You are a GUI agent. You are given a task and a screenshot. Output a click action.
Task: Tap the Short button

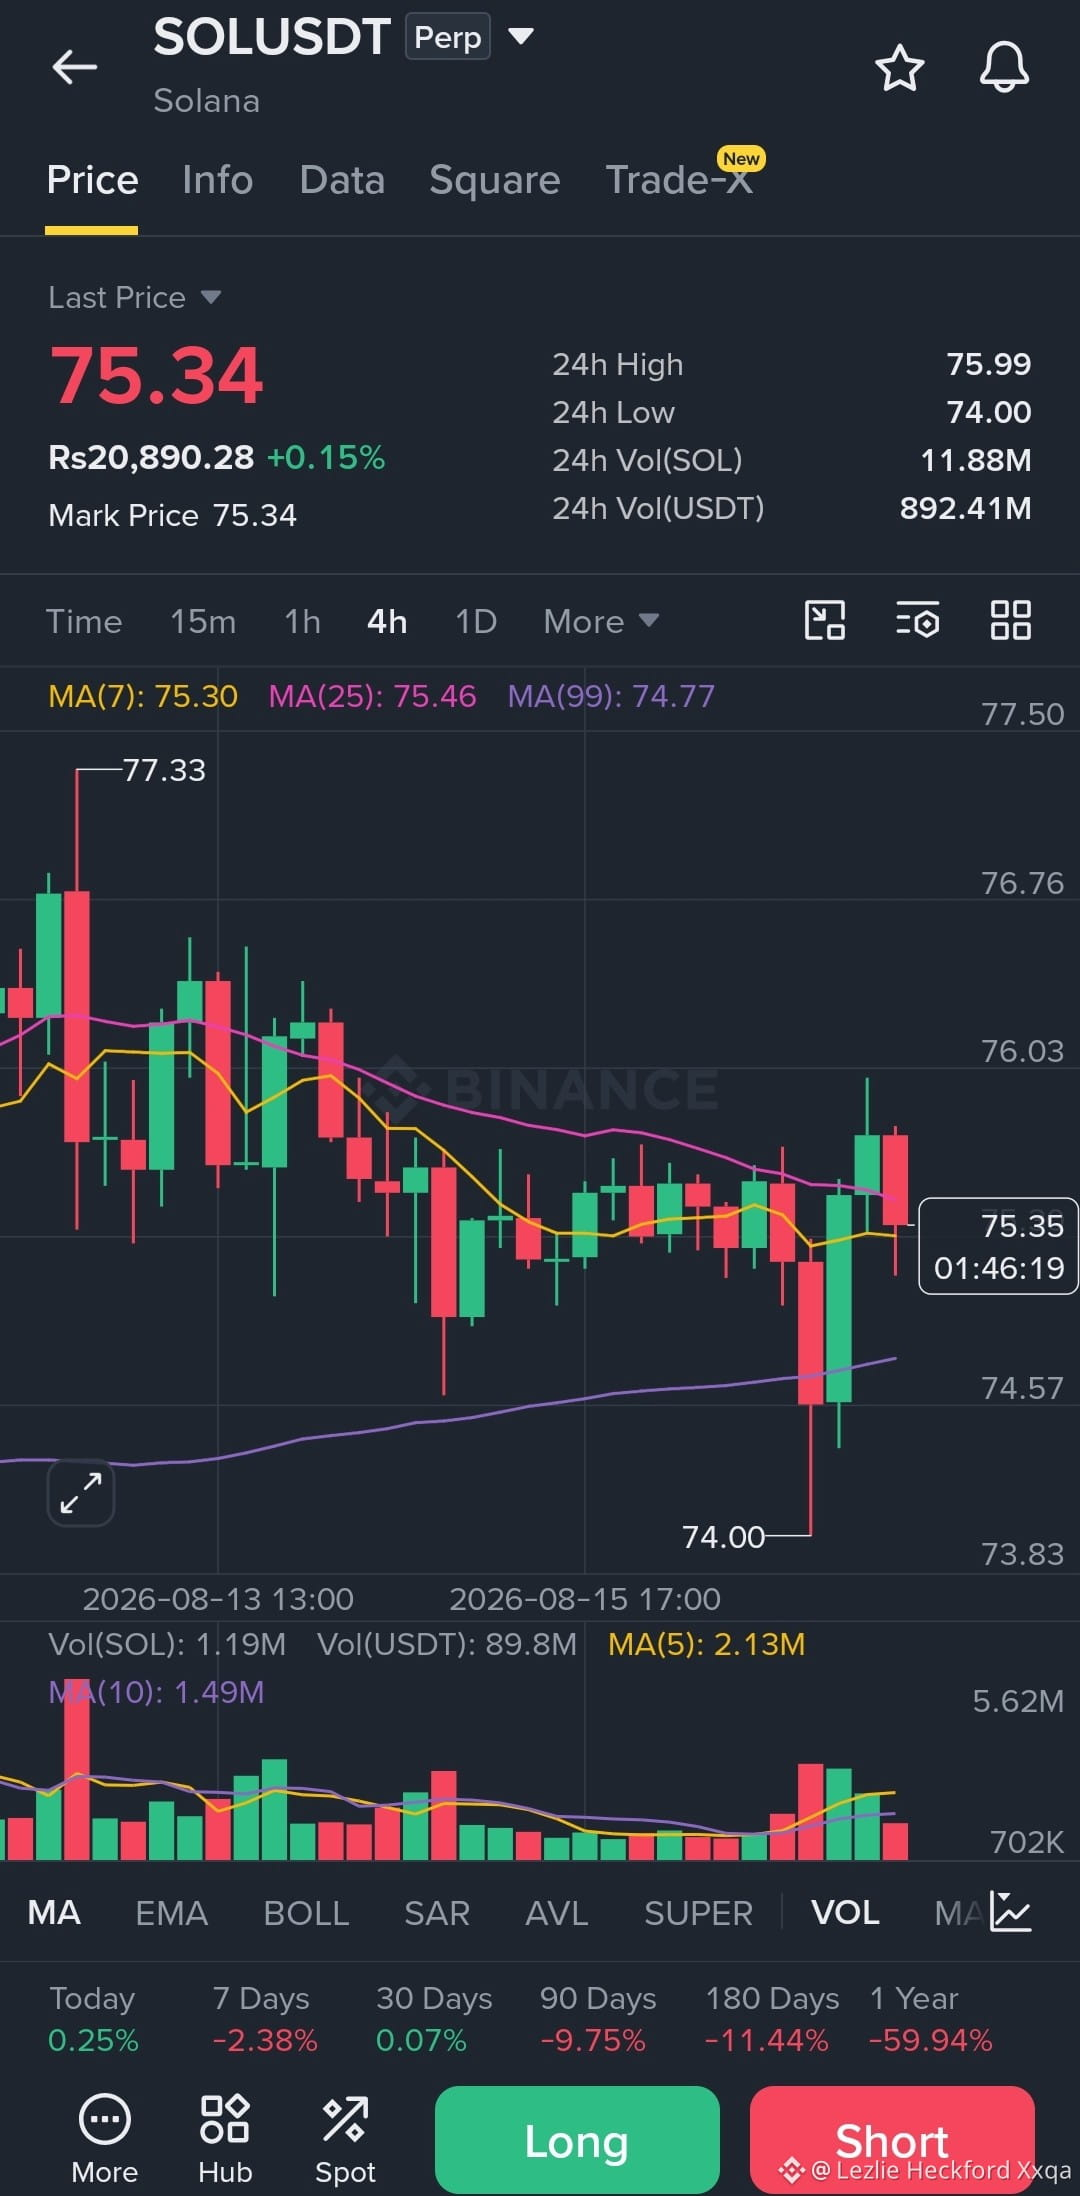[x=892, y=2140]
